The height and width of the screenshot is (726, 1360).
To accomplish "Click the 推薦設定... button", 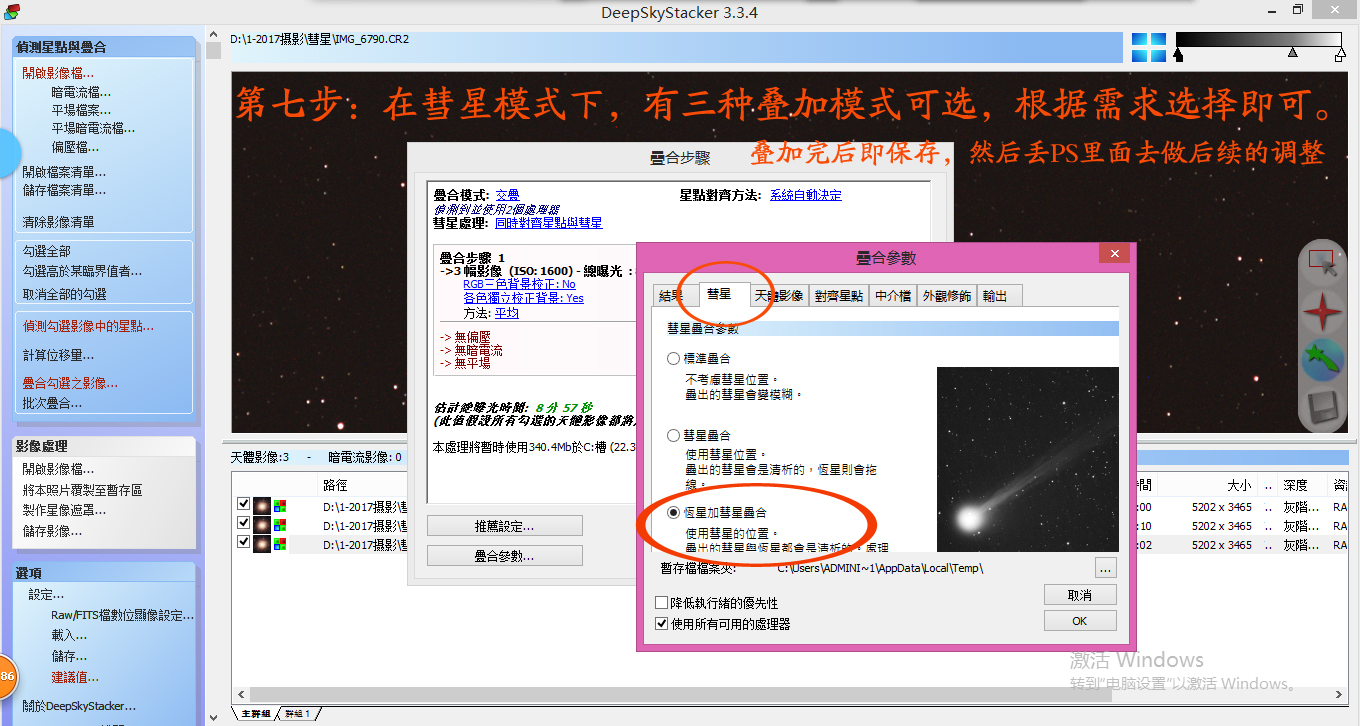I will (x=504, y=526).
